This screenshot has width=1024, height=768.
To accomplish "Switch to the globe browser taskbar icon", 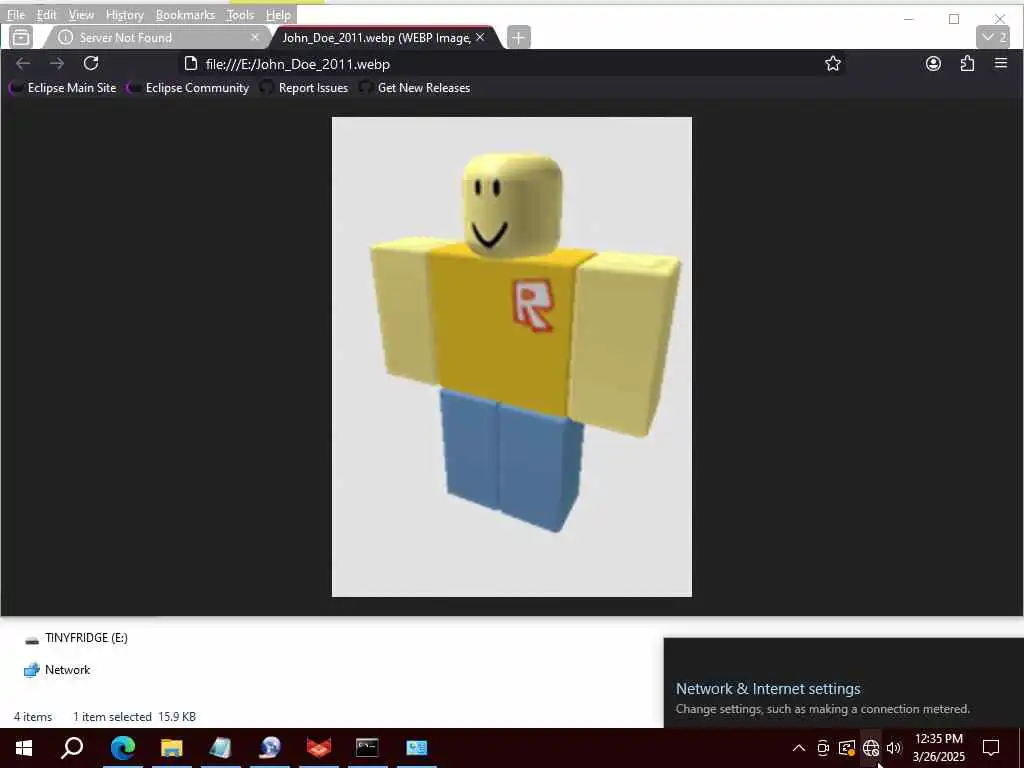I will tap(270, 748).
